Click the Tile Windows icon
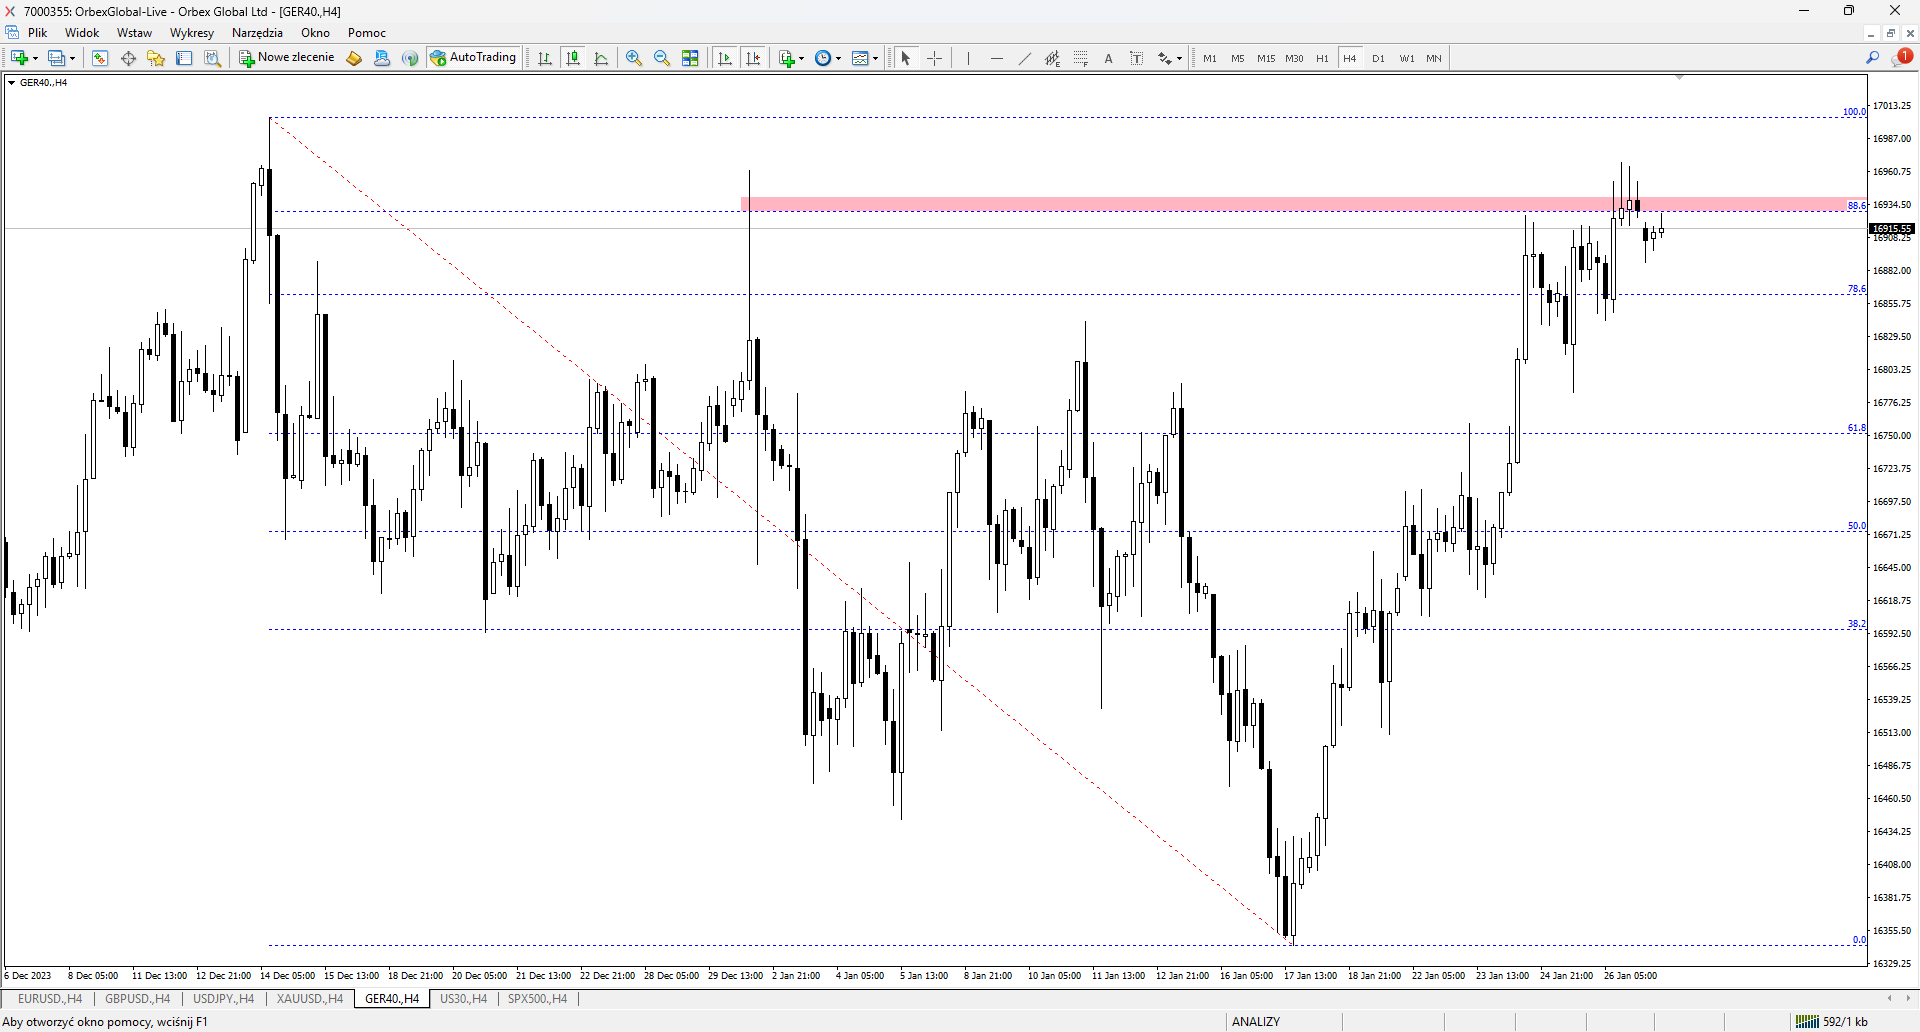Viewport: 1920px width, 1032px height. point(690,58)
